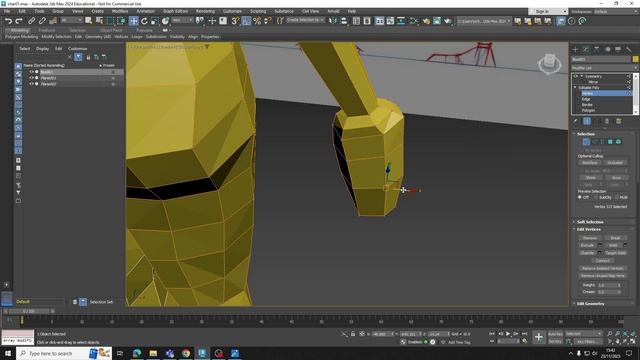640x360 pixels.
Task: Click the Redo arrow icon
Action: click(18, 20)
